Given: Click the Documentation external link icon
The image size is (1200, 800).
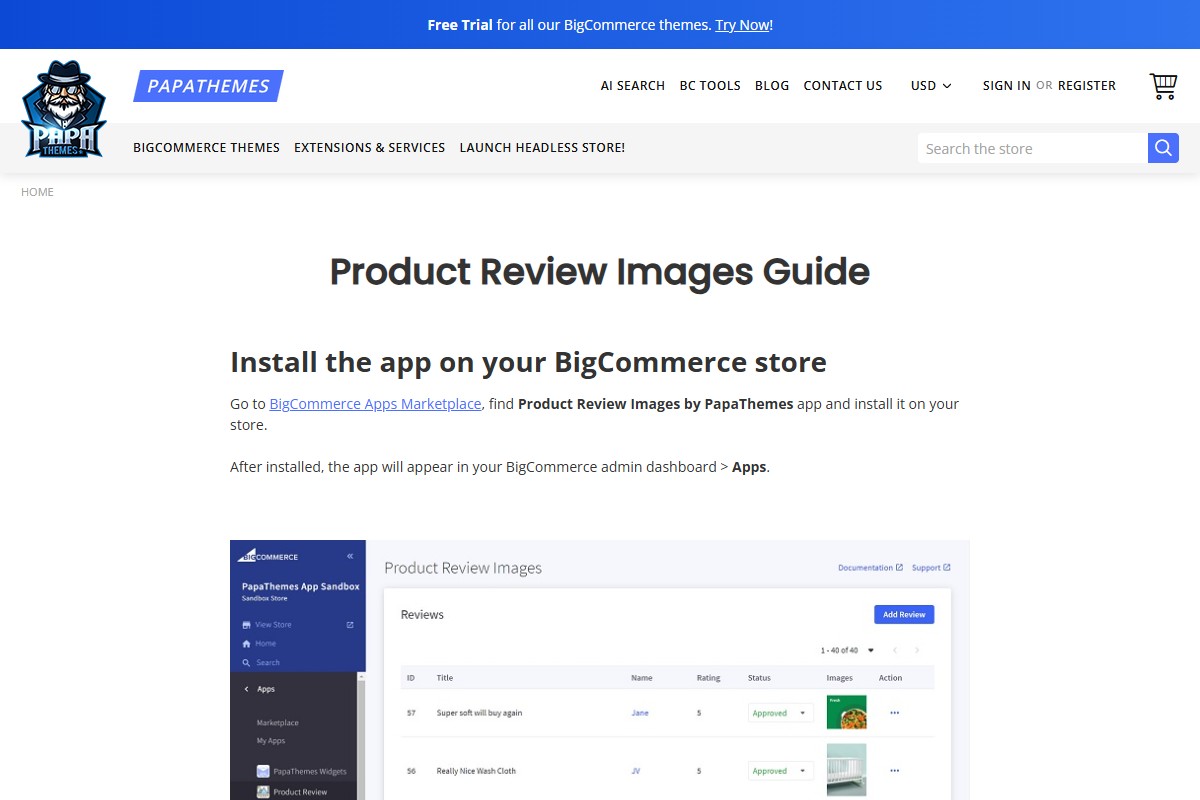Looking at the screenshot, I should pyautogui.click(x=899, y=567).
